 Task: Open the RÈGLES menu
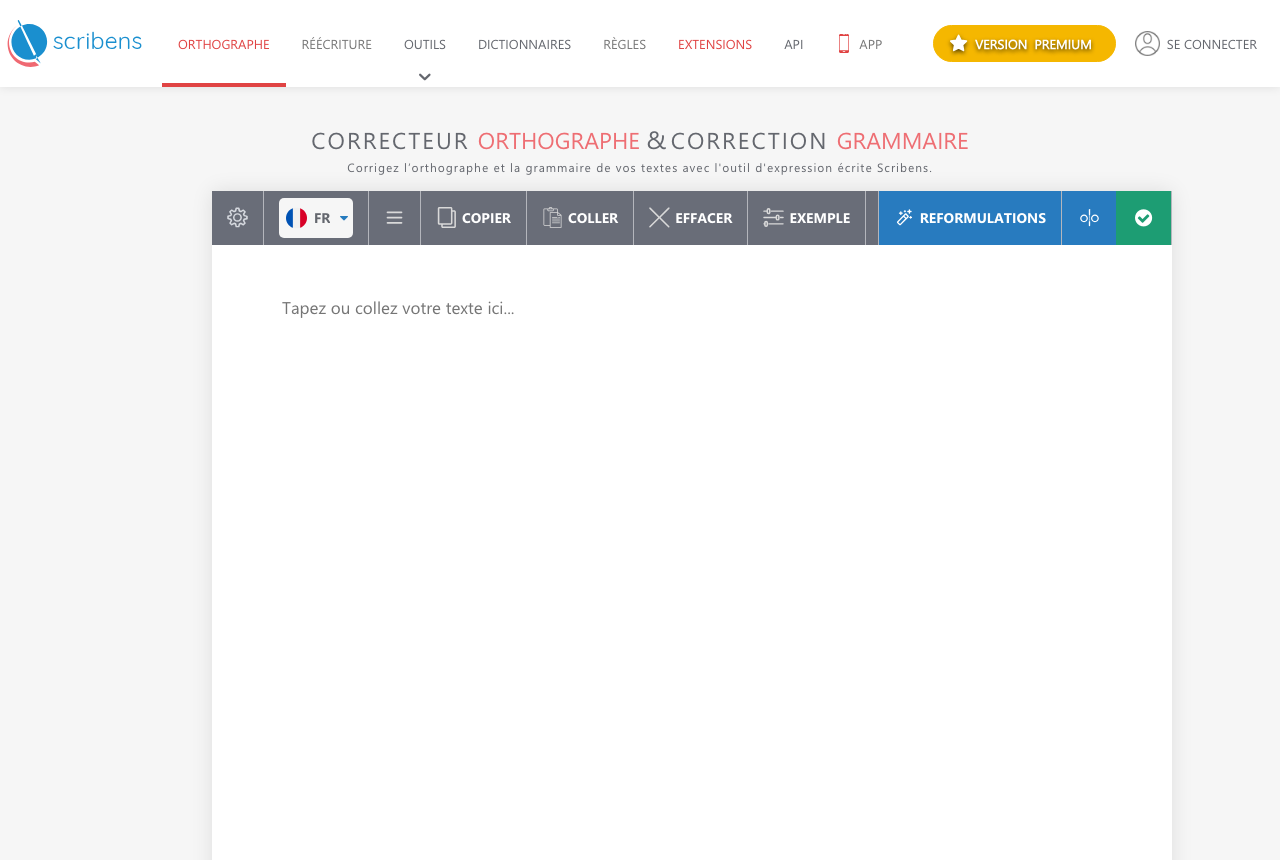625,44
